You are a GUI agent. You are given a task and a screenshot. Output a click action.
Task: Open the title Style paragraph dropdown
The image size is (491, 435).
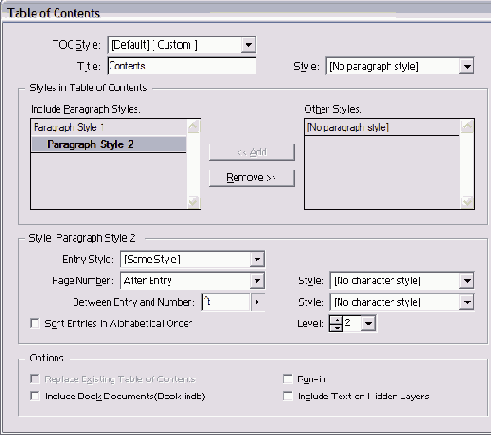coord(400,66)
